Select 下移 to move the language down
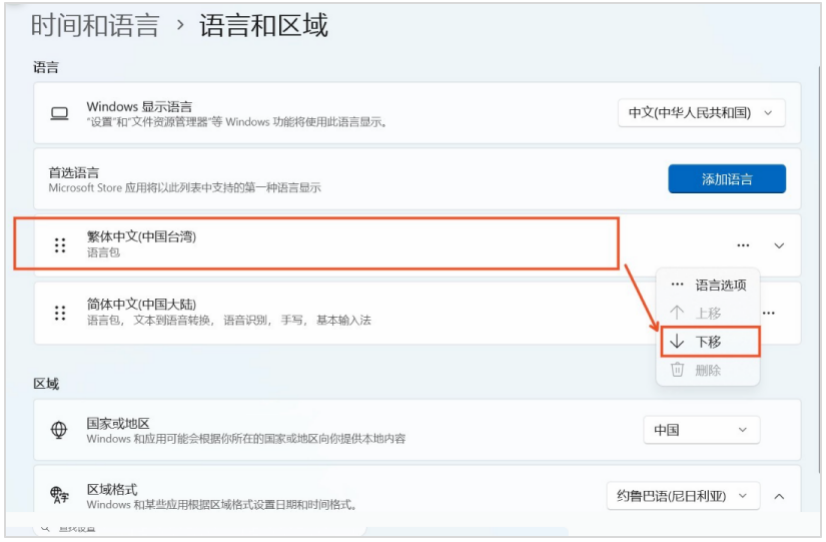This screenshot has width=826, height=542. [x=709, y=342]
